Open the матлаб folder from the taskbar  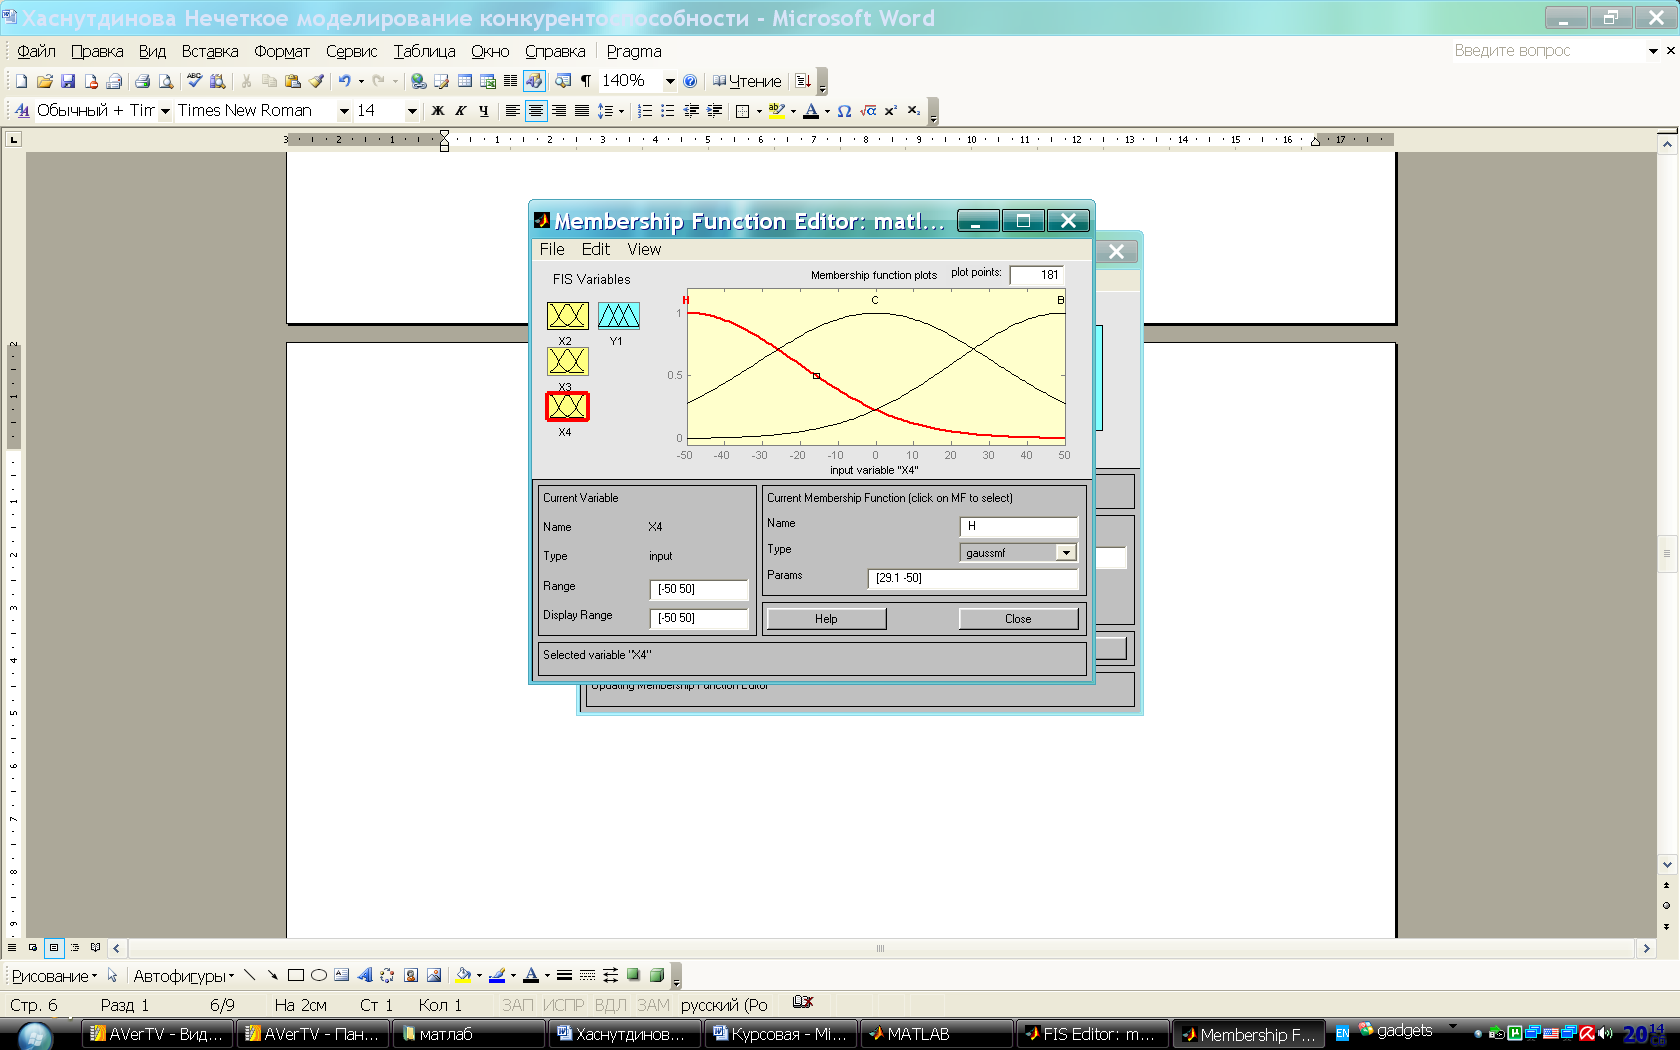coord(470,1034)
